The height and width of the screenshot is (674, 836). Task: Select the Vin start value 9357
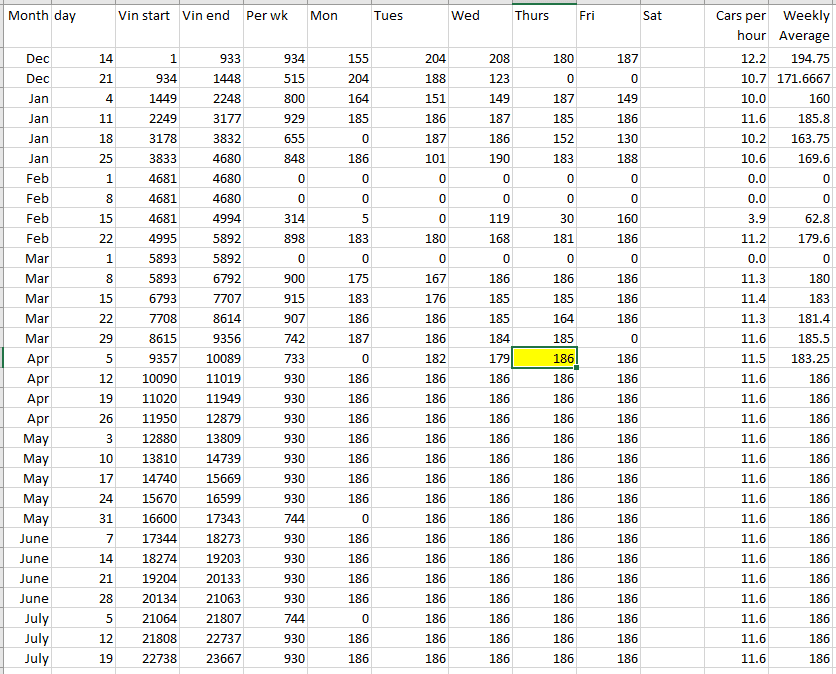tap(146, 358)
